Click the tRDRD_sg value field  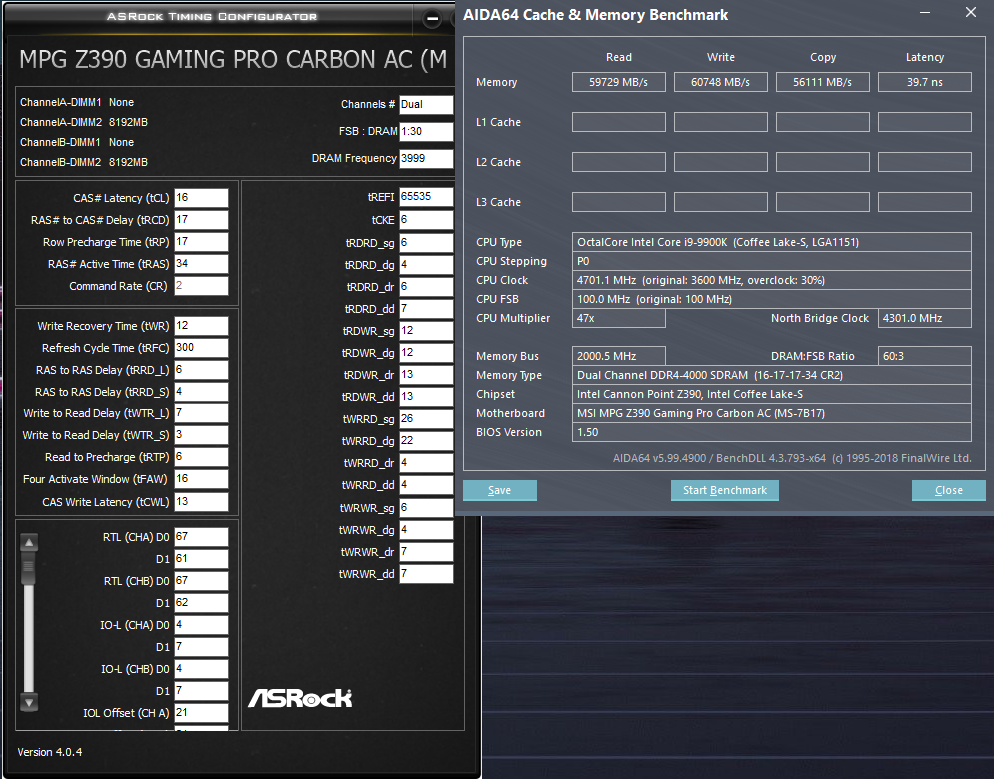[x=426, y=243]
